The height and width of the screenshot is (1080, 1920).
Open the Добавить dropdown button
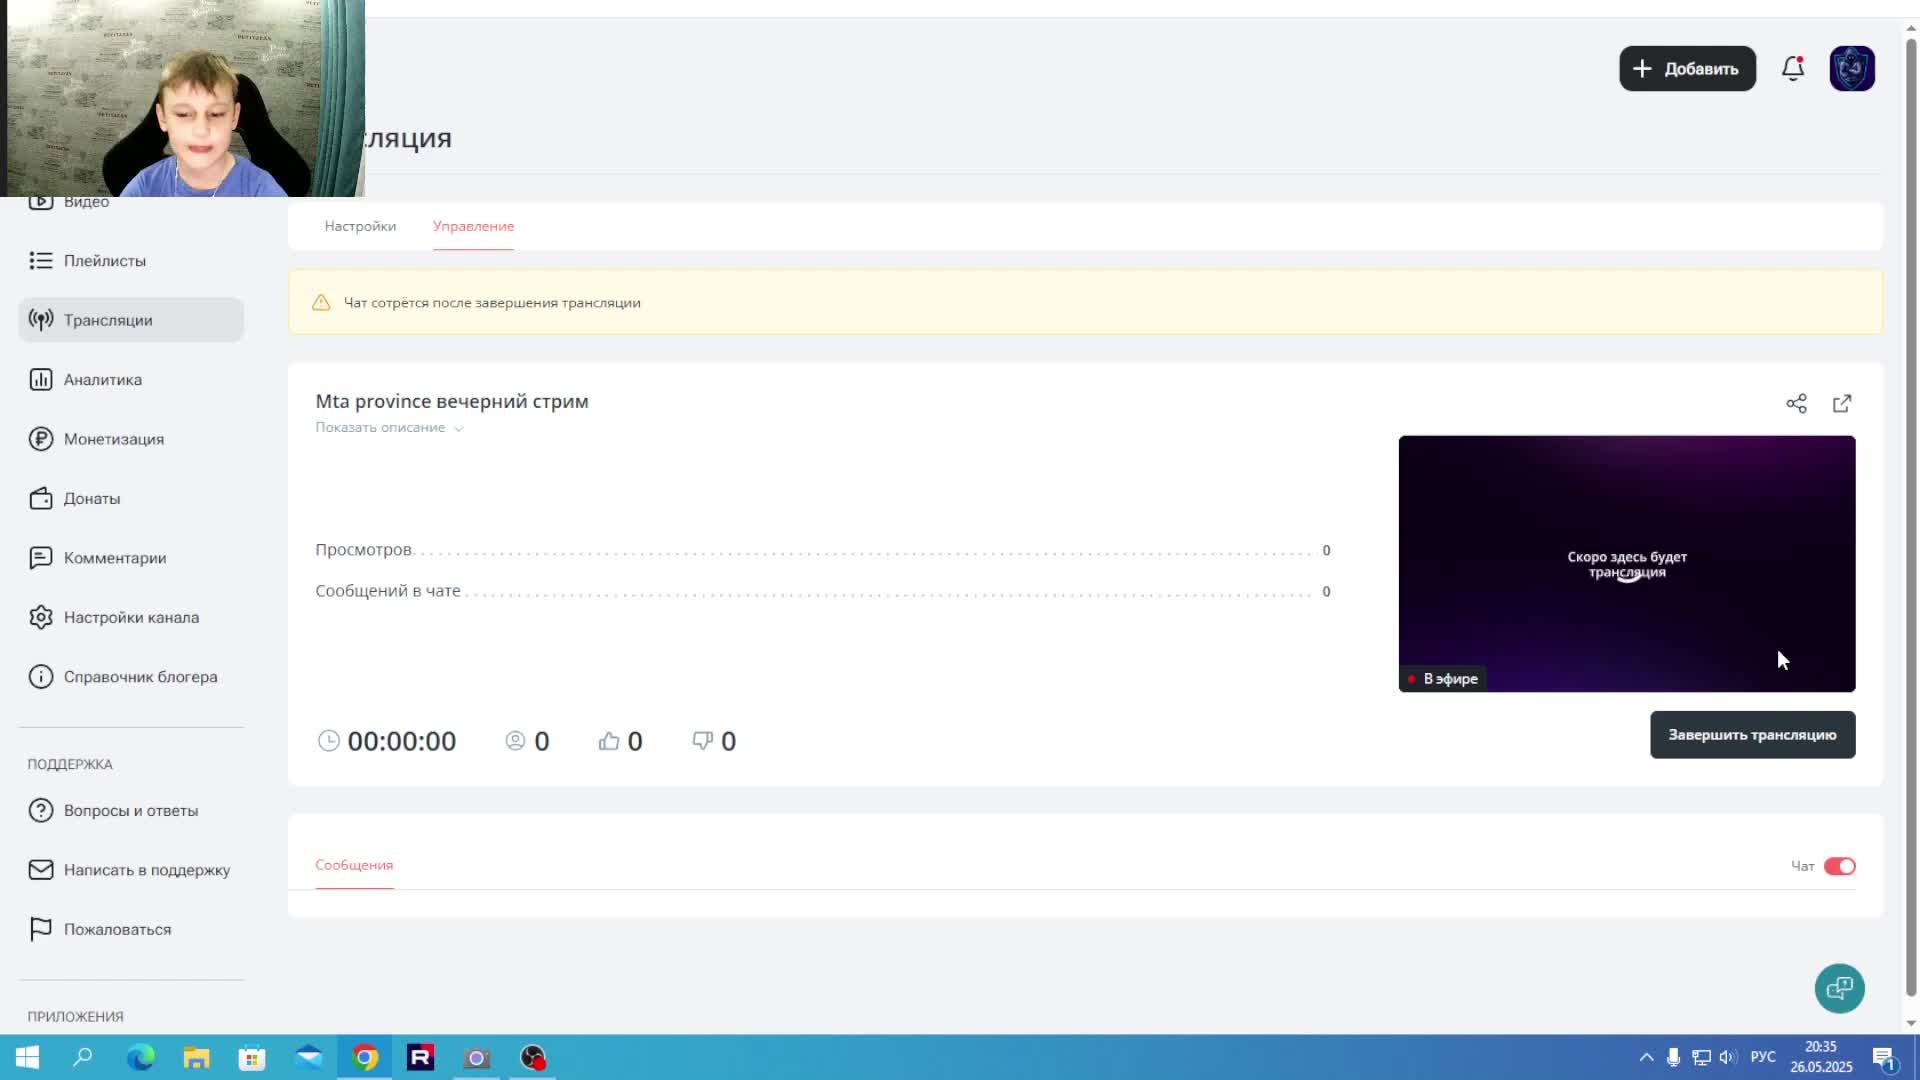pyautogui.click(x=1687, y=69)
